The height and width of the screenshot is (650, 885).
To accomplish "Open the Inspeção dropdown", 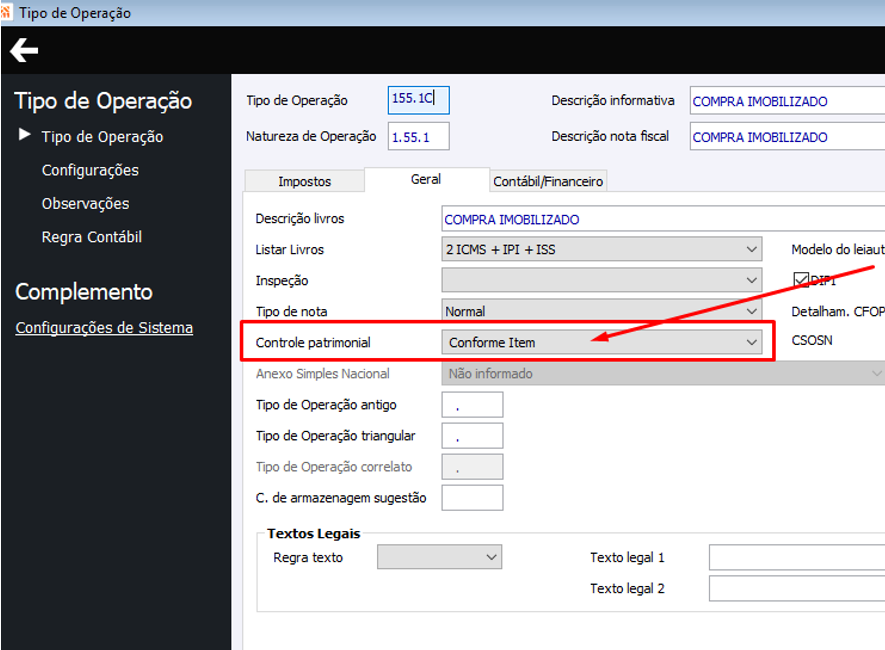I will (x=602, y=280).
